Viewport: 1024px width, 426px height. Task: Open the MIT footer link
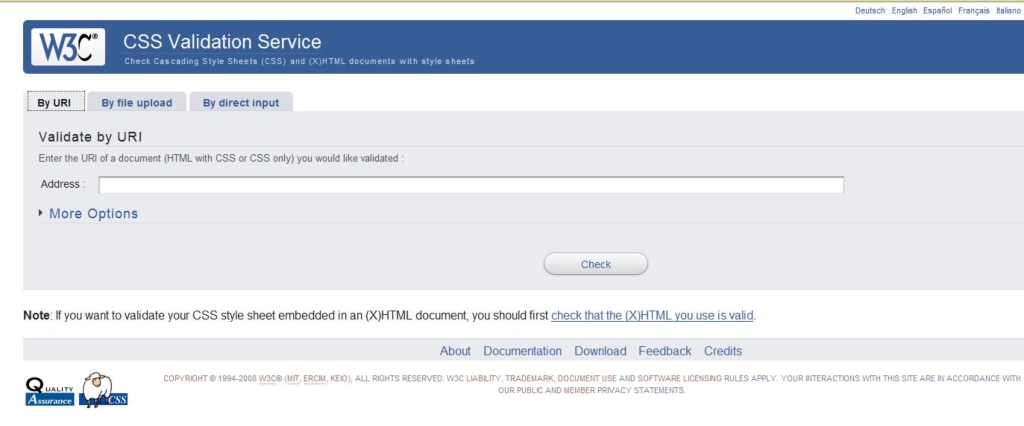(293, 378)
